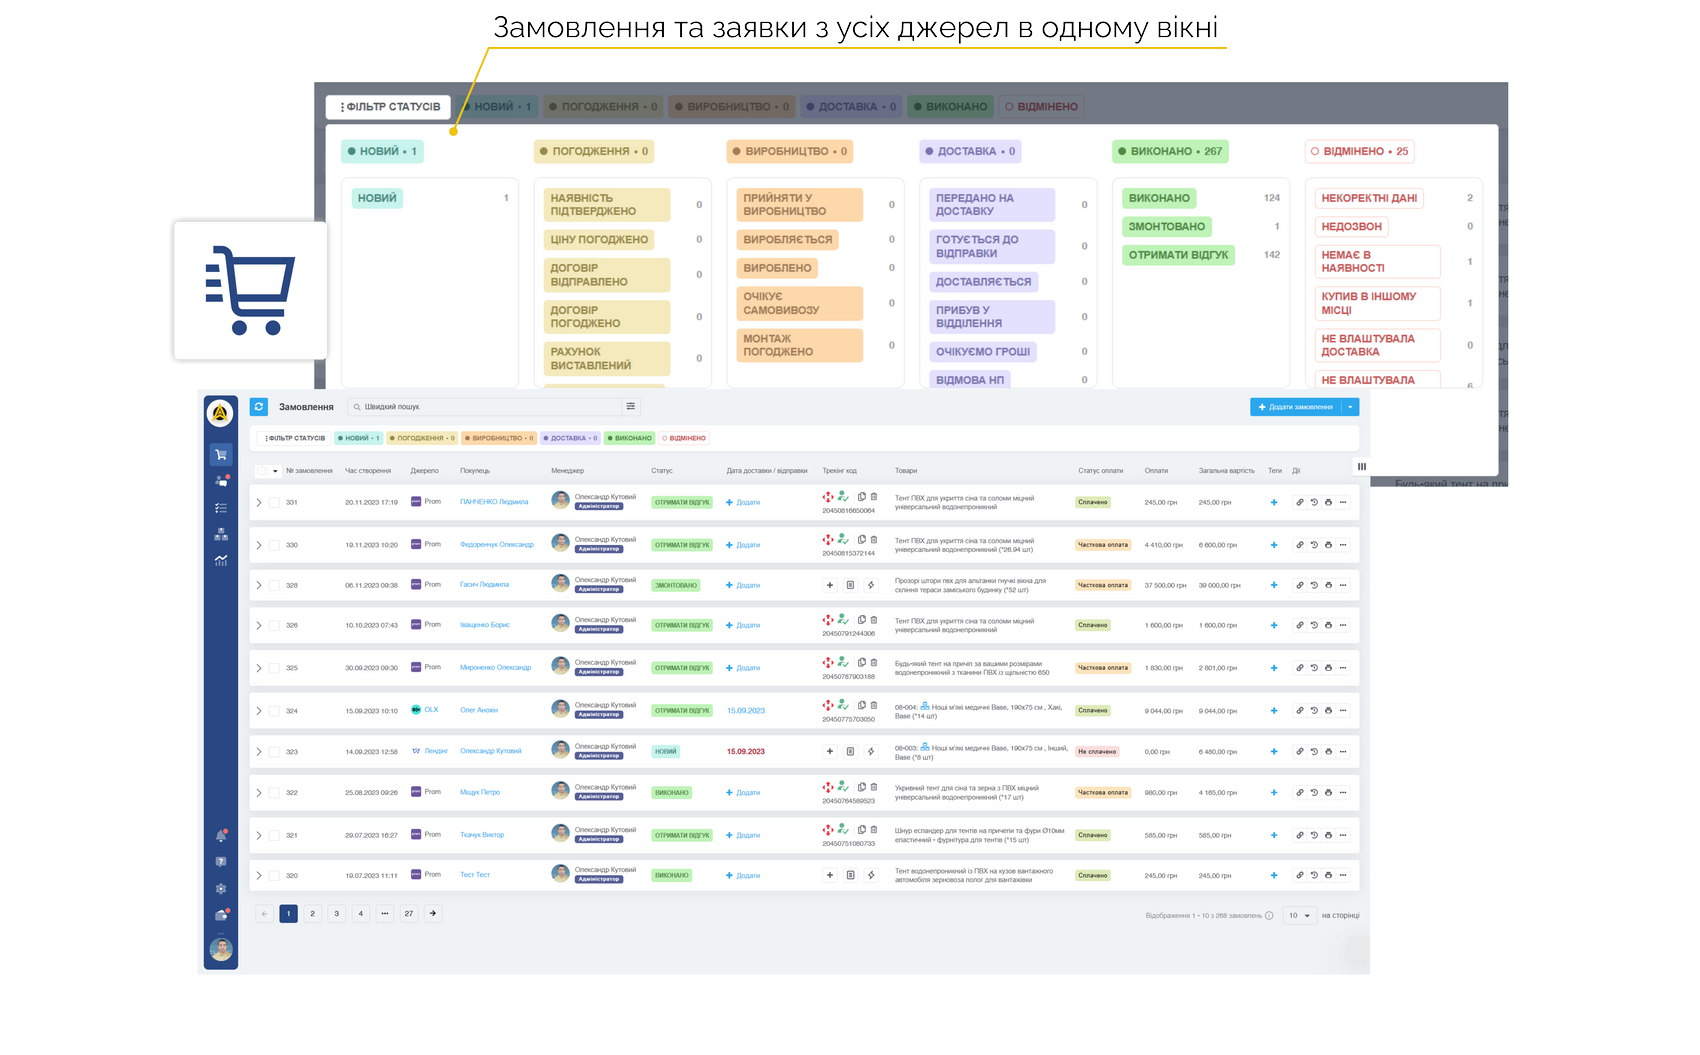Image resolution: width=1700 pixels, height=1055 pixels.
Task: Tick the checkbox for order 324
Action: 274,711
